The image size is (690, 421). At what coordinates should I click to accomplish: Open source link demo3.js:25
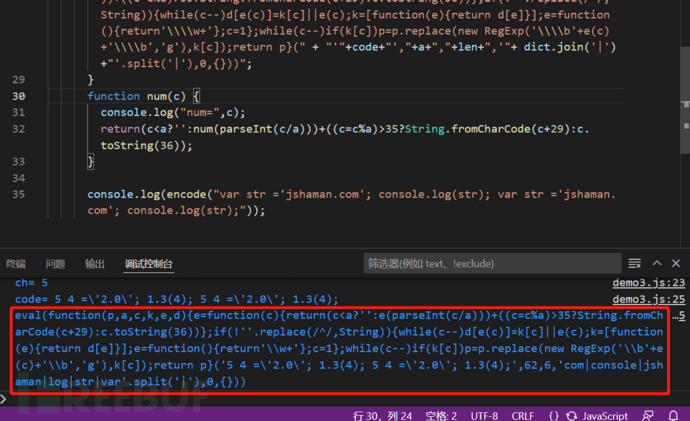pos(649,300)
